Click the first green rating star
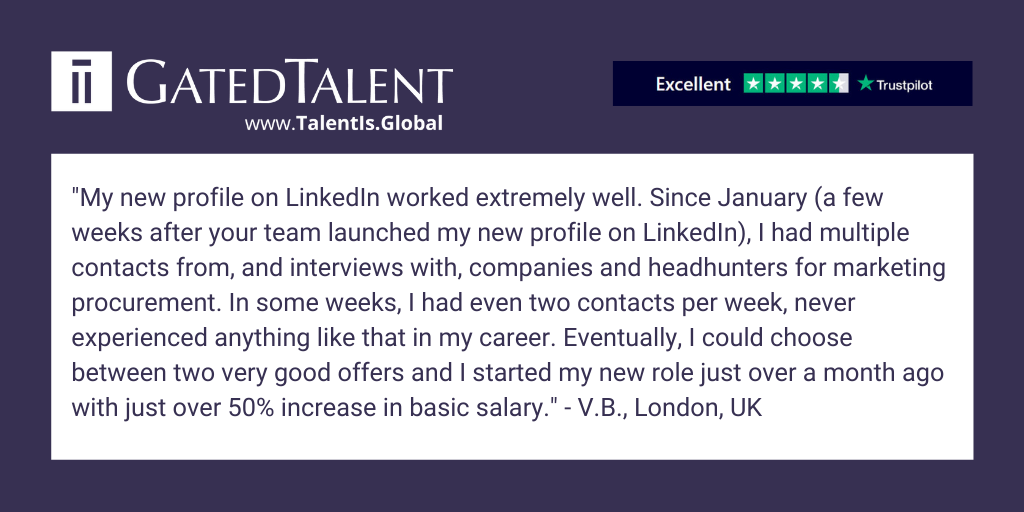1024x512 pixels. [754, 84]
